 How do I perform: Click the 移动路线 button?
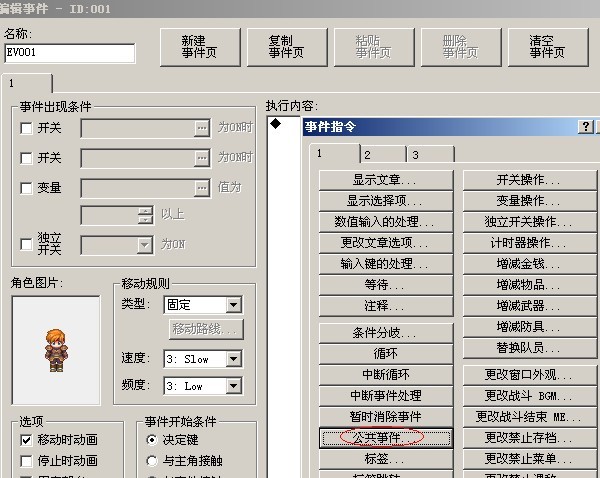pyautogui.click(x=206, y=329)
